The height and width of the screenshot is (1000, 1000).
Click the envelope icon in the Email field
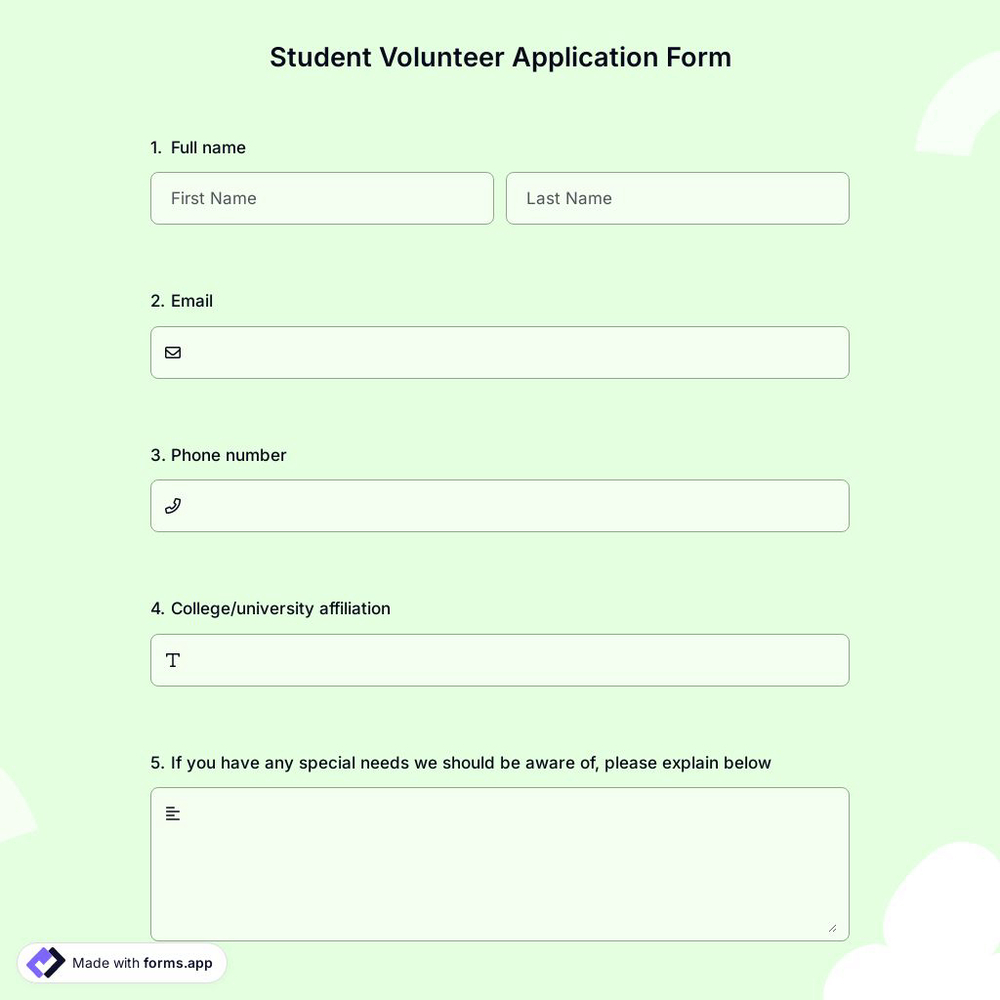coord(172,351)
